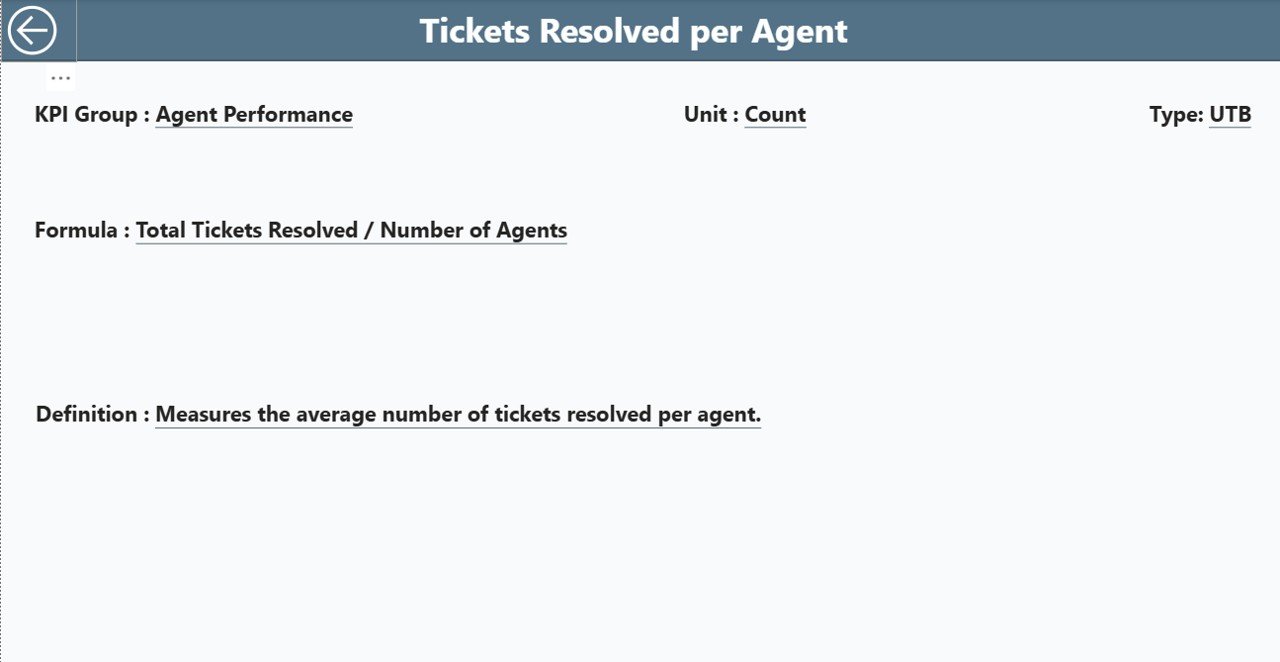Click the Unit label
The width and height of the screenshot is (1280, 662).
705,115
